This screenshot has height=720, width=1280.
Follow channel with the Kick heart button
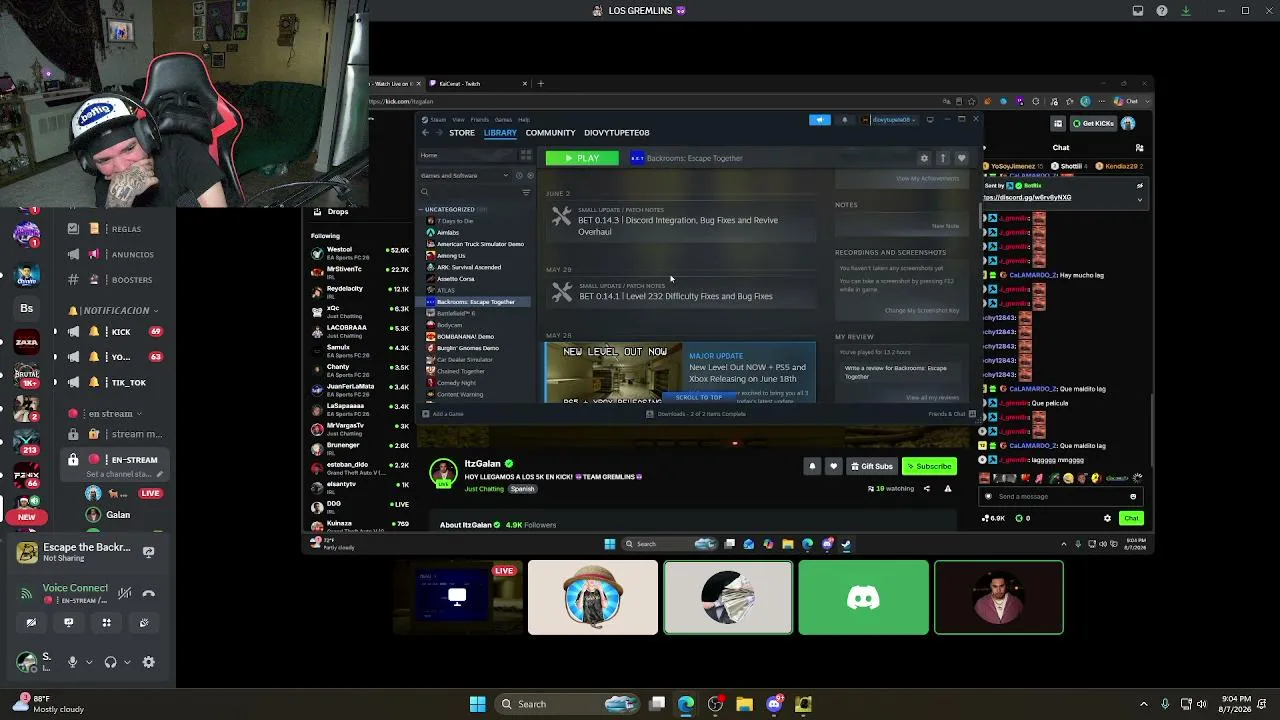[833, 466]
